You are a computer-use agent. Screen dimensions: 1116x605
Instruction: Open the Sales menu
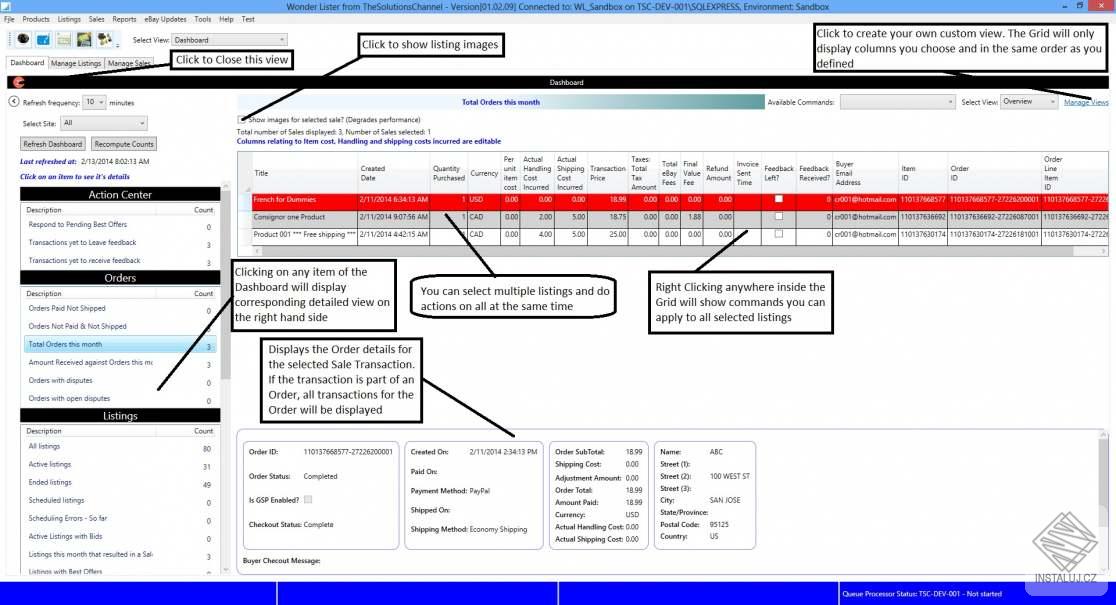point(96,19)
